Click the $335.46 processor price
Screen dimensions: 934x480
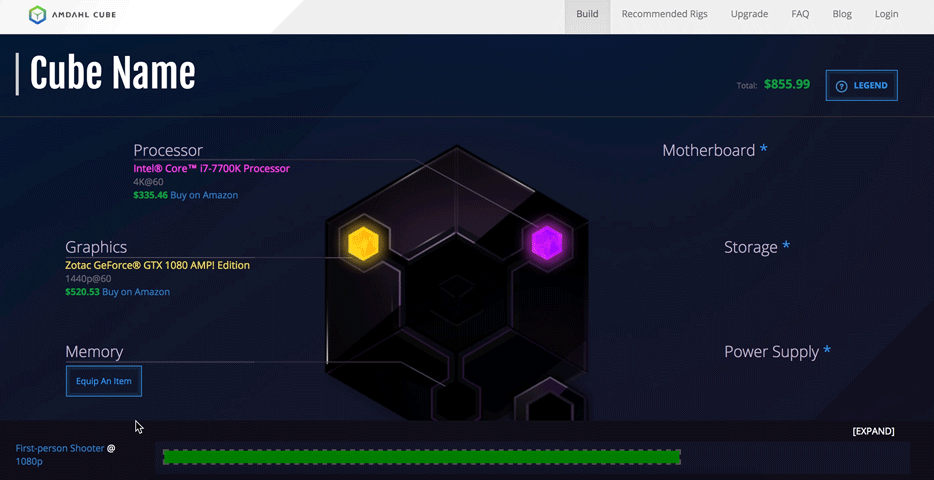(x=151, y=195)
